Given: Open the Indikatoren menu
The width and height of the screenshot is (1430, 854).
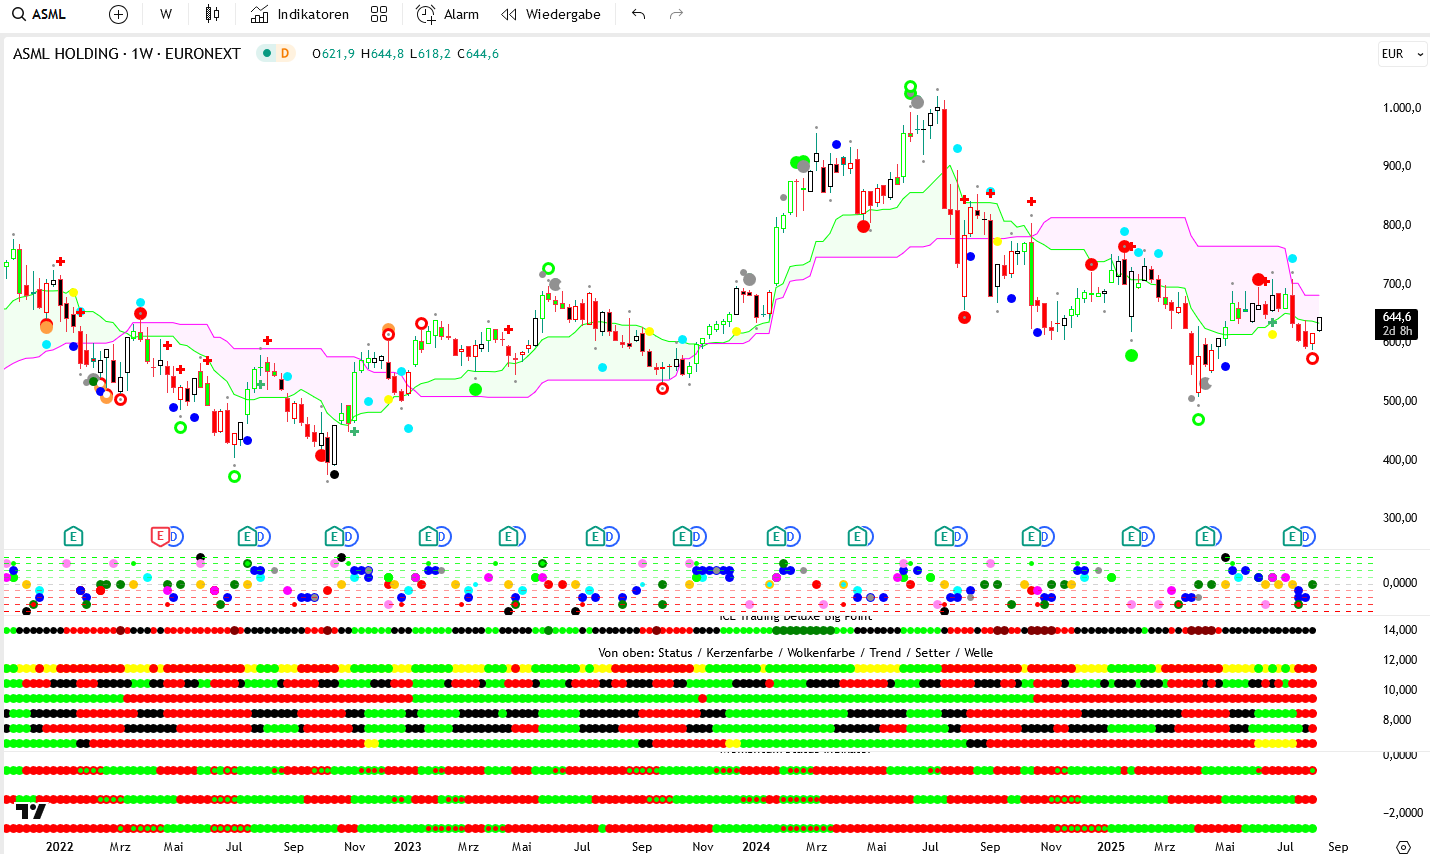Looking at the screenshot, I should [x=300, y=14].
